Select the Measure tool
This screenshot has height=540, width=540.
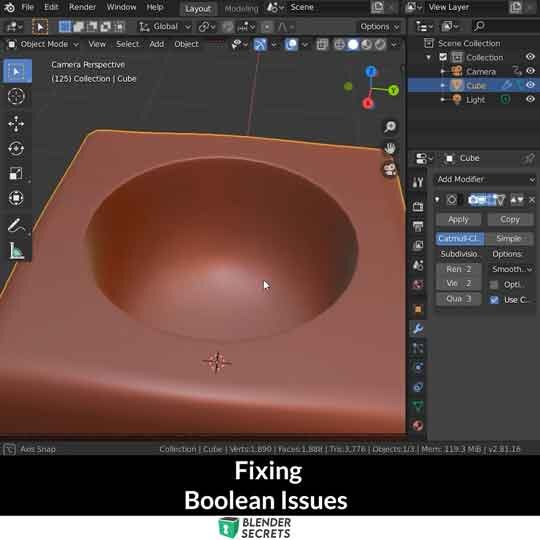coord(16,250)
